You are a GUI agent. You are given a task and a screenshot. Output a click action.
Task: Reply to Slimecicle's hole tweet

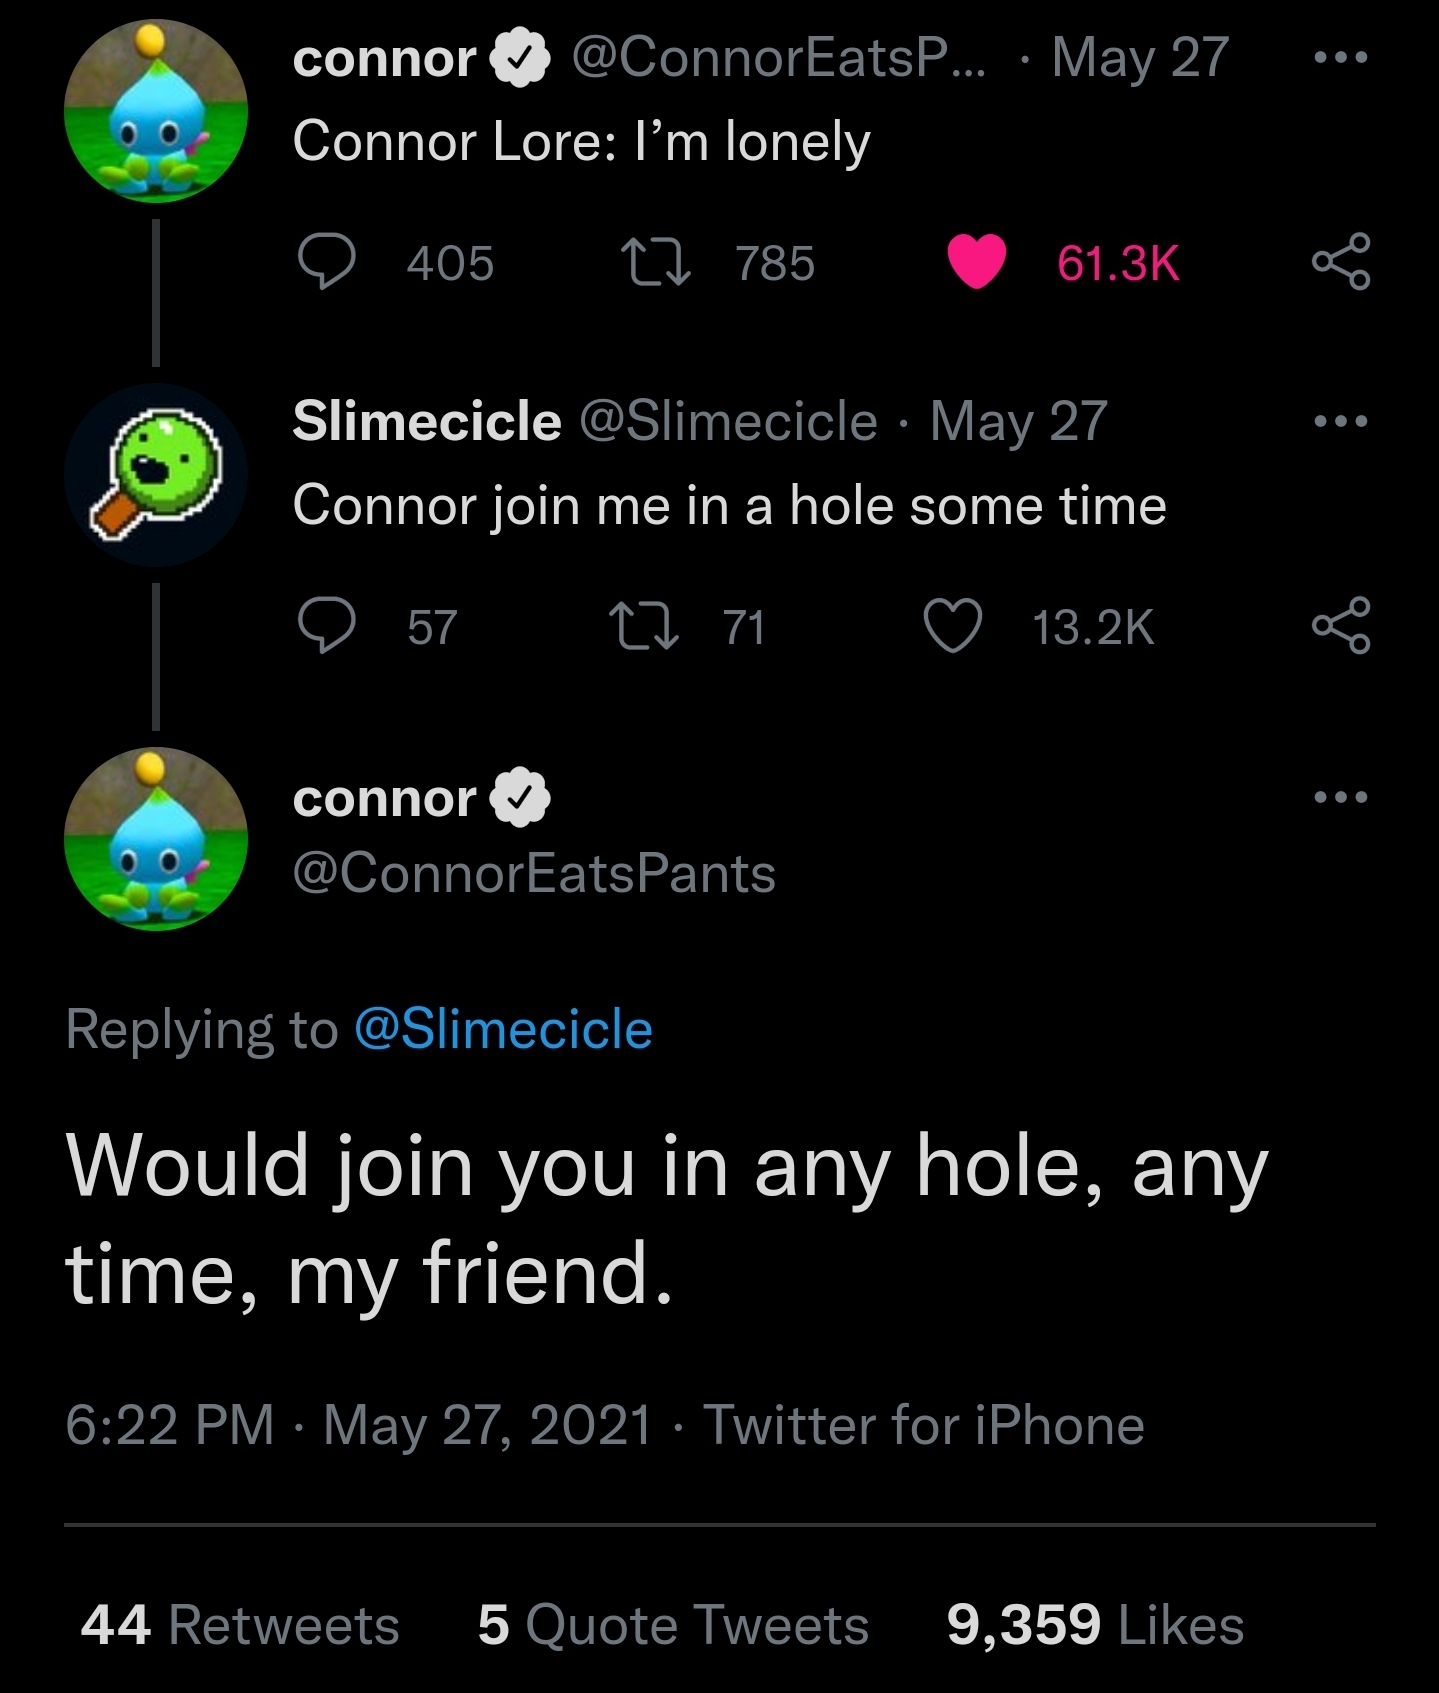coord(327,626)
